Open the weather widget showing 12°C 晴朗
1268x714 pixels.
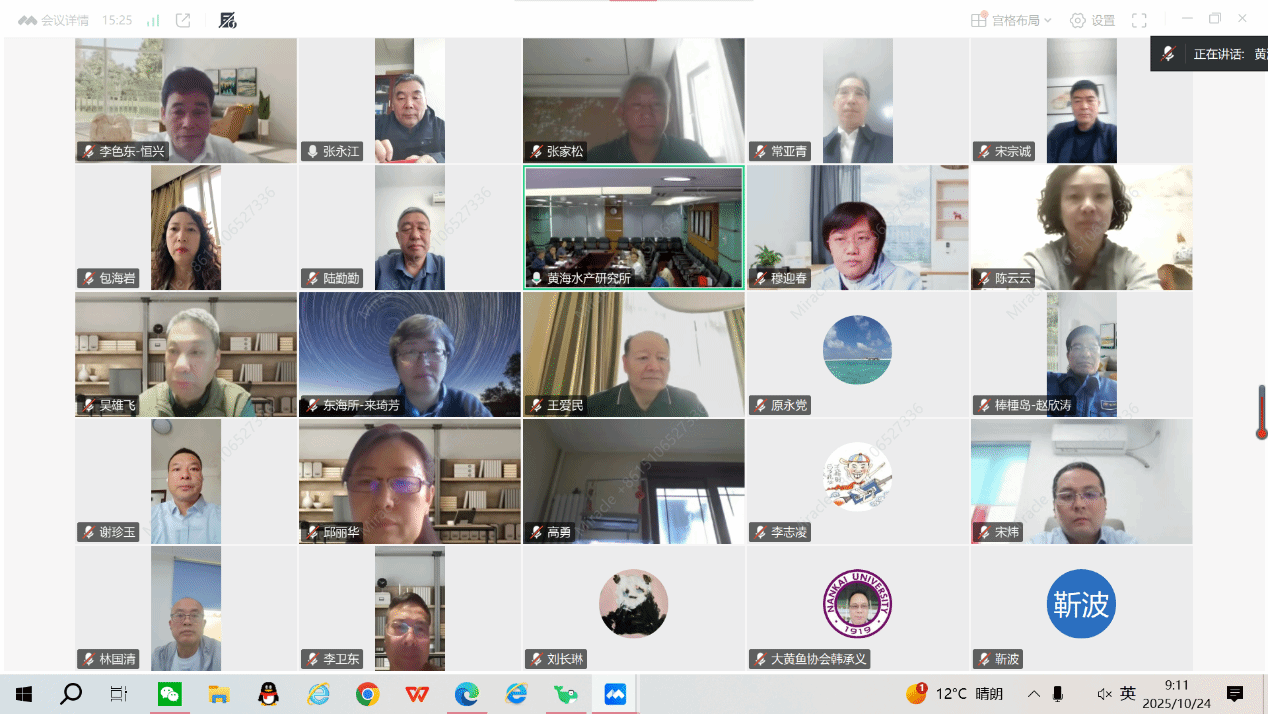pos(955,694)
